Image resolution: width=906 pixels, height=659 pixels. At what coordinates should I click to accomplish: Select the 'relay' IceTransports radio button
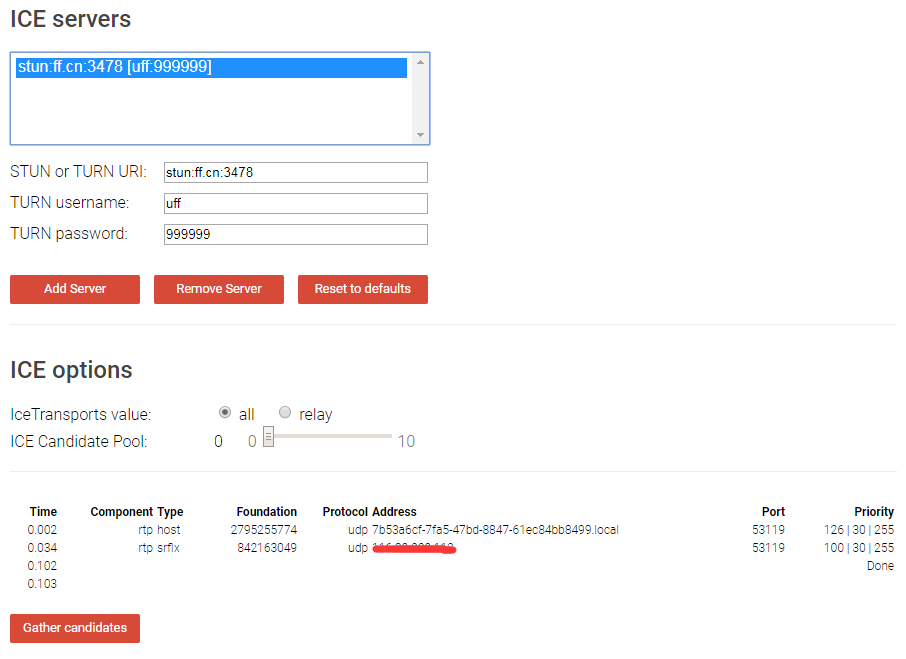[285, 412]
